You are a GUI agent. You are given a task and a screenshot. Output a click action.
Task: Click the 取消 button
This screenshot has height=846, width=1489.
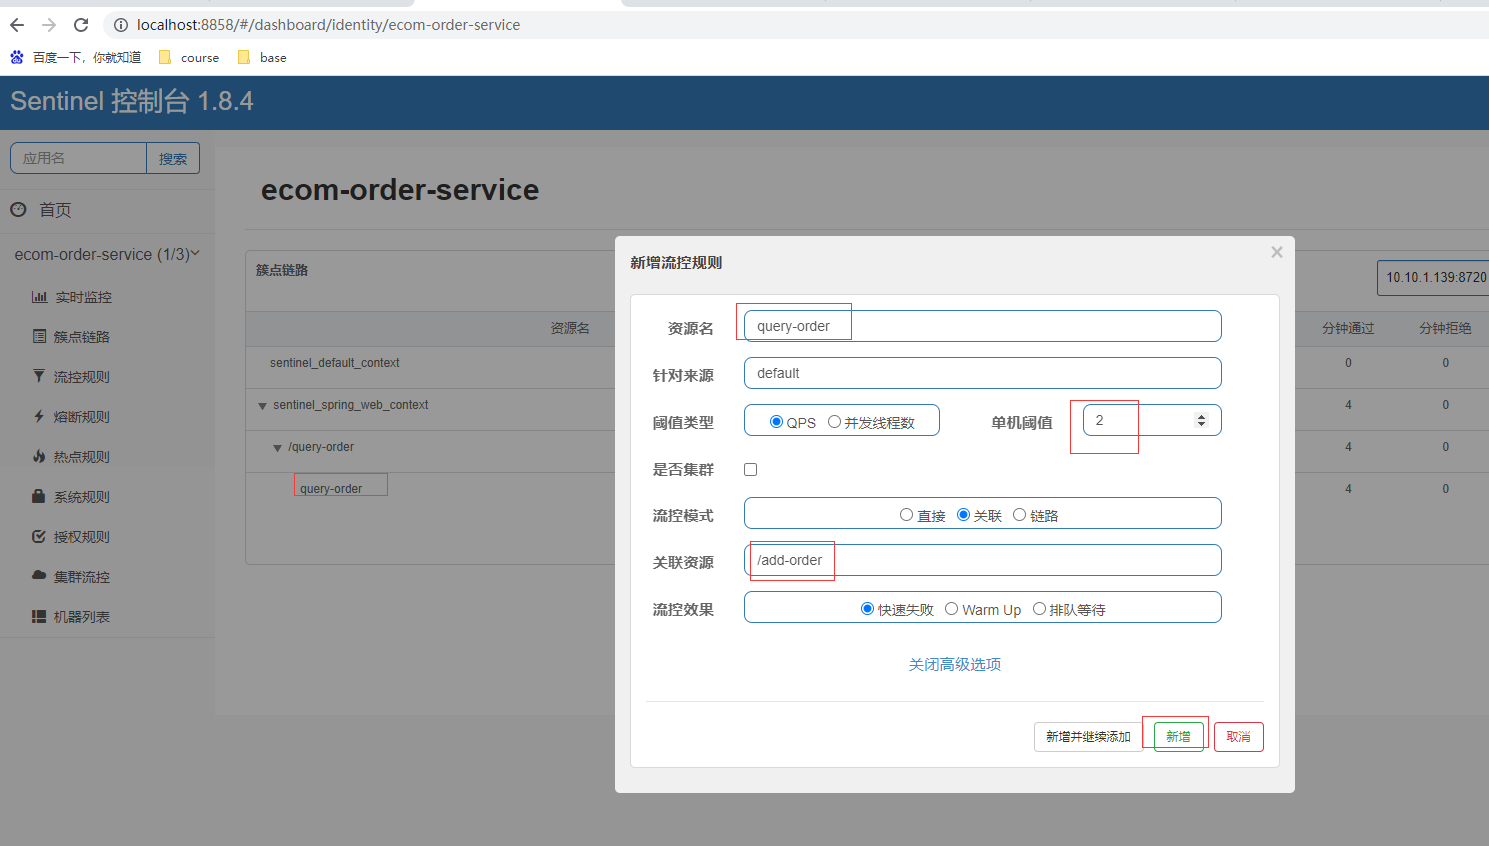(x=1239, y=737)
